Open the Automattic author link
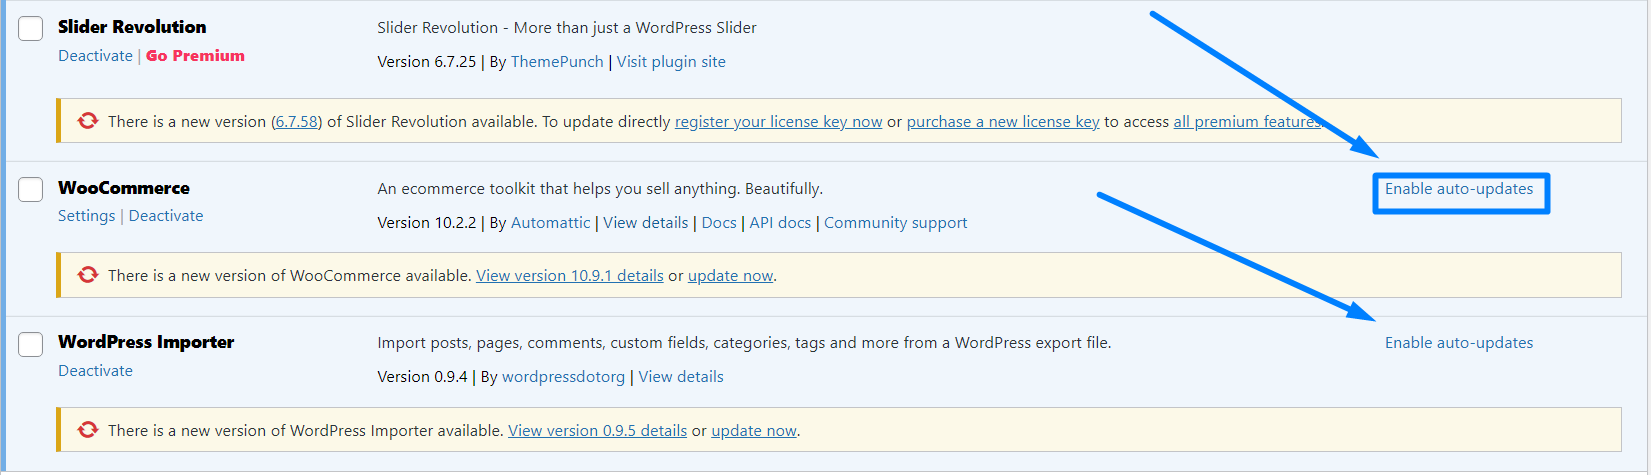 (x=551, y=223)
